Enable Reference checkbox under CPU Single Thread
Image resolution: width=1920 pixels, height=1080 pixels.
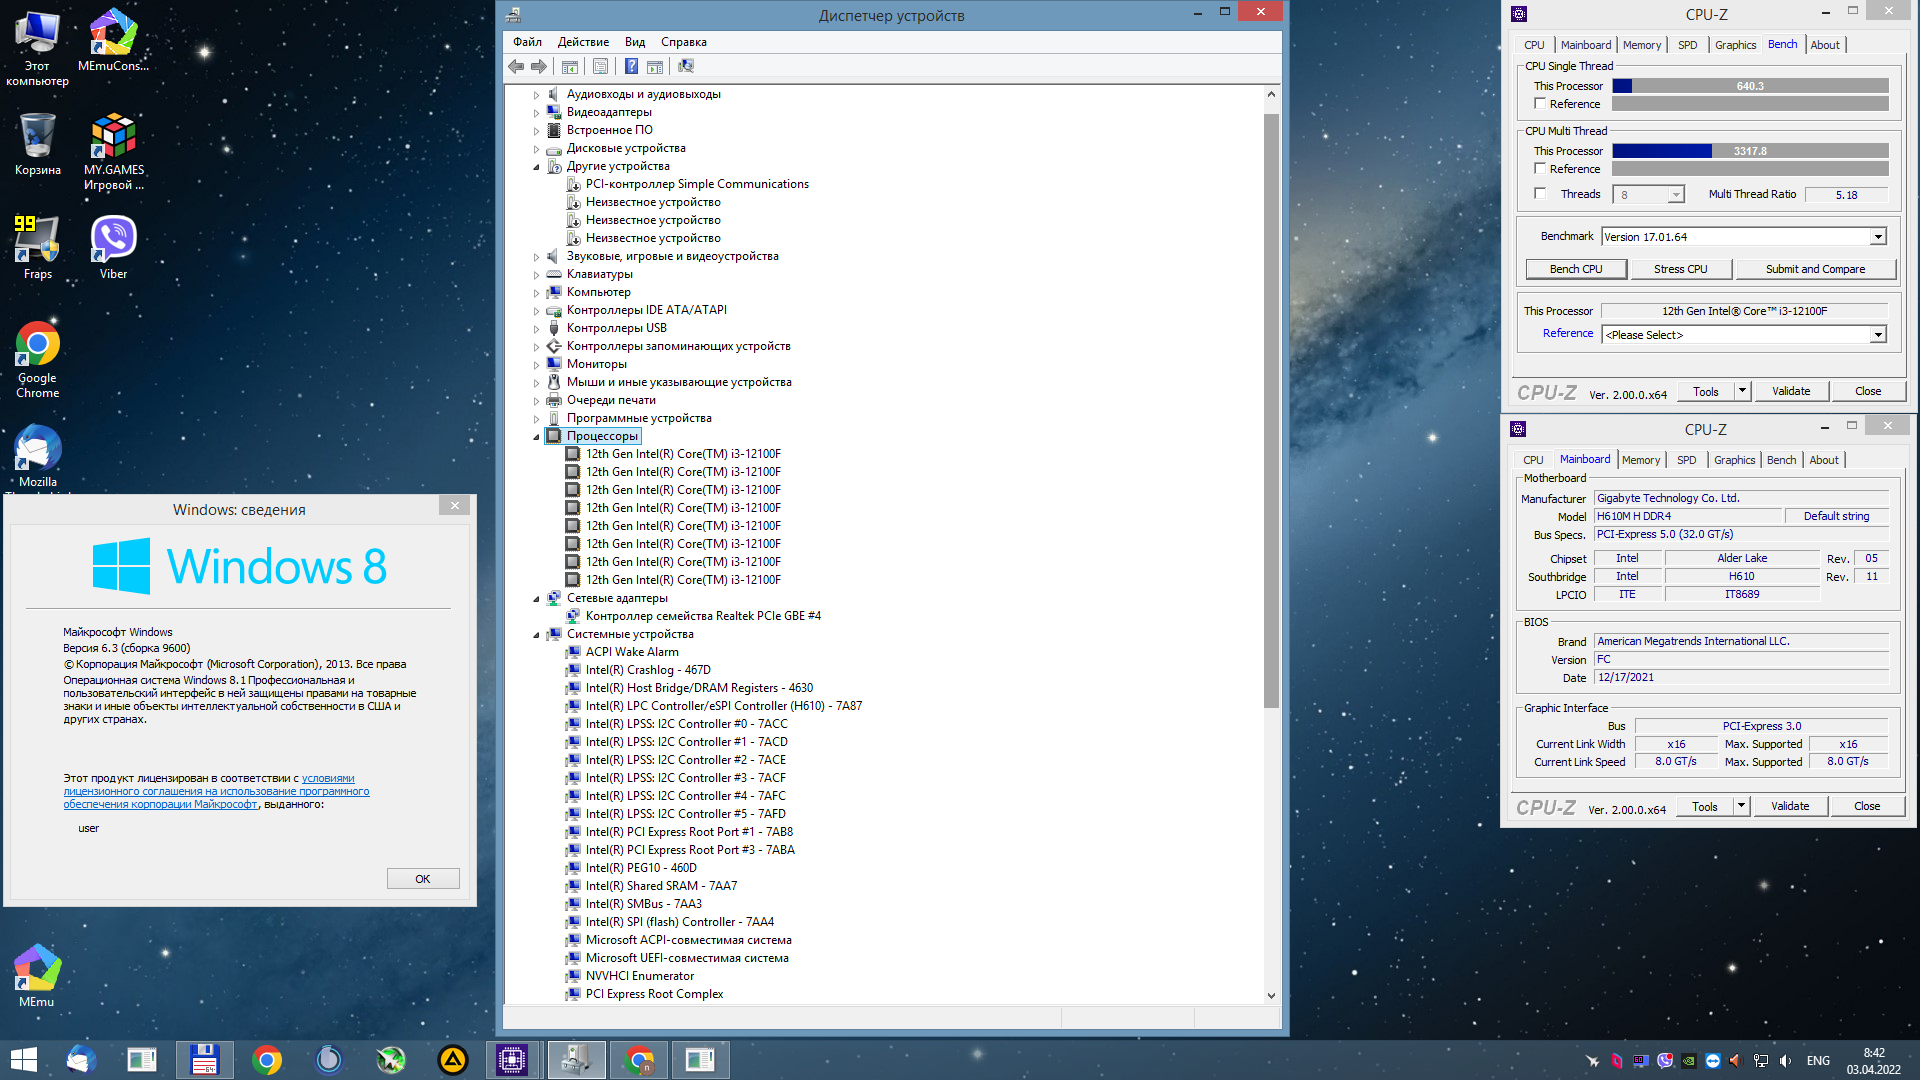[x=1540, y=104]
